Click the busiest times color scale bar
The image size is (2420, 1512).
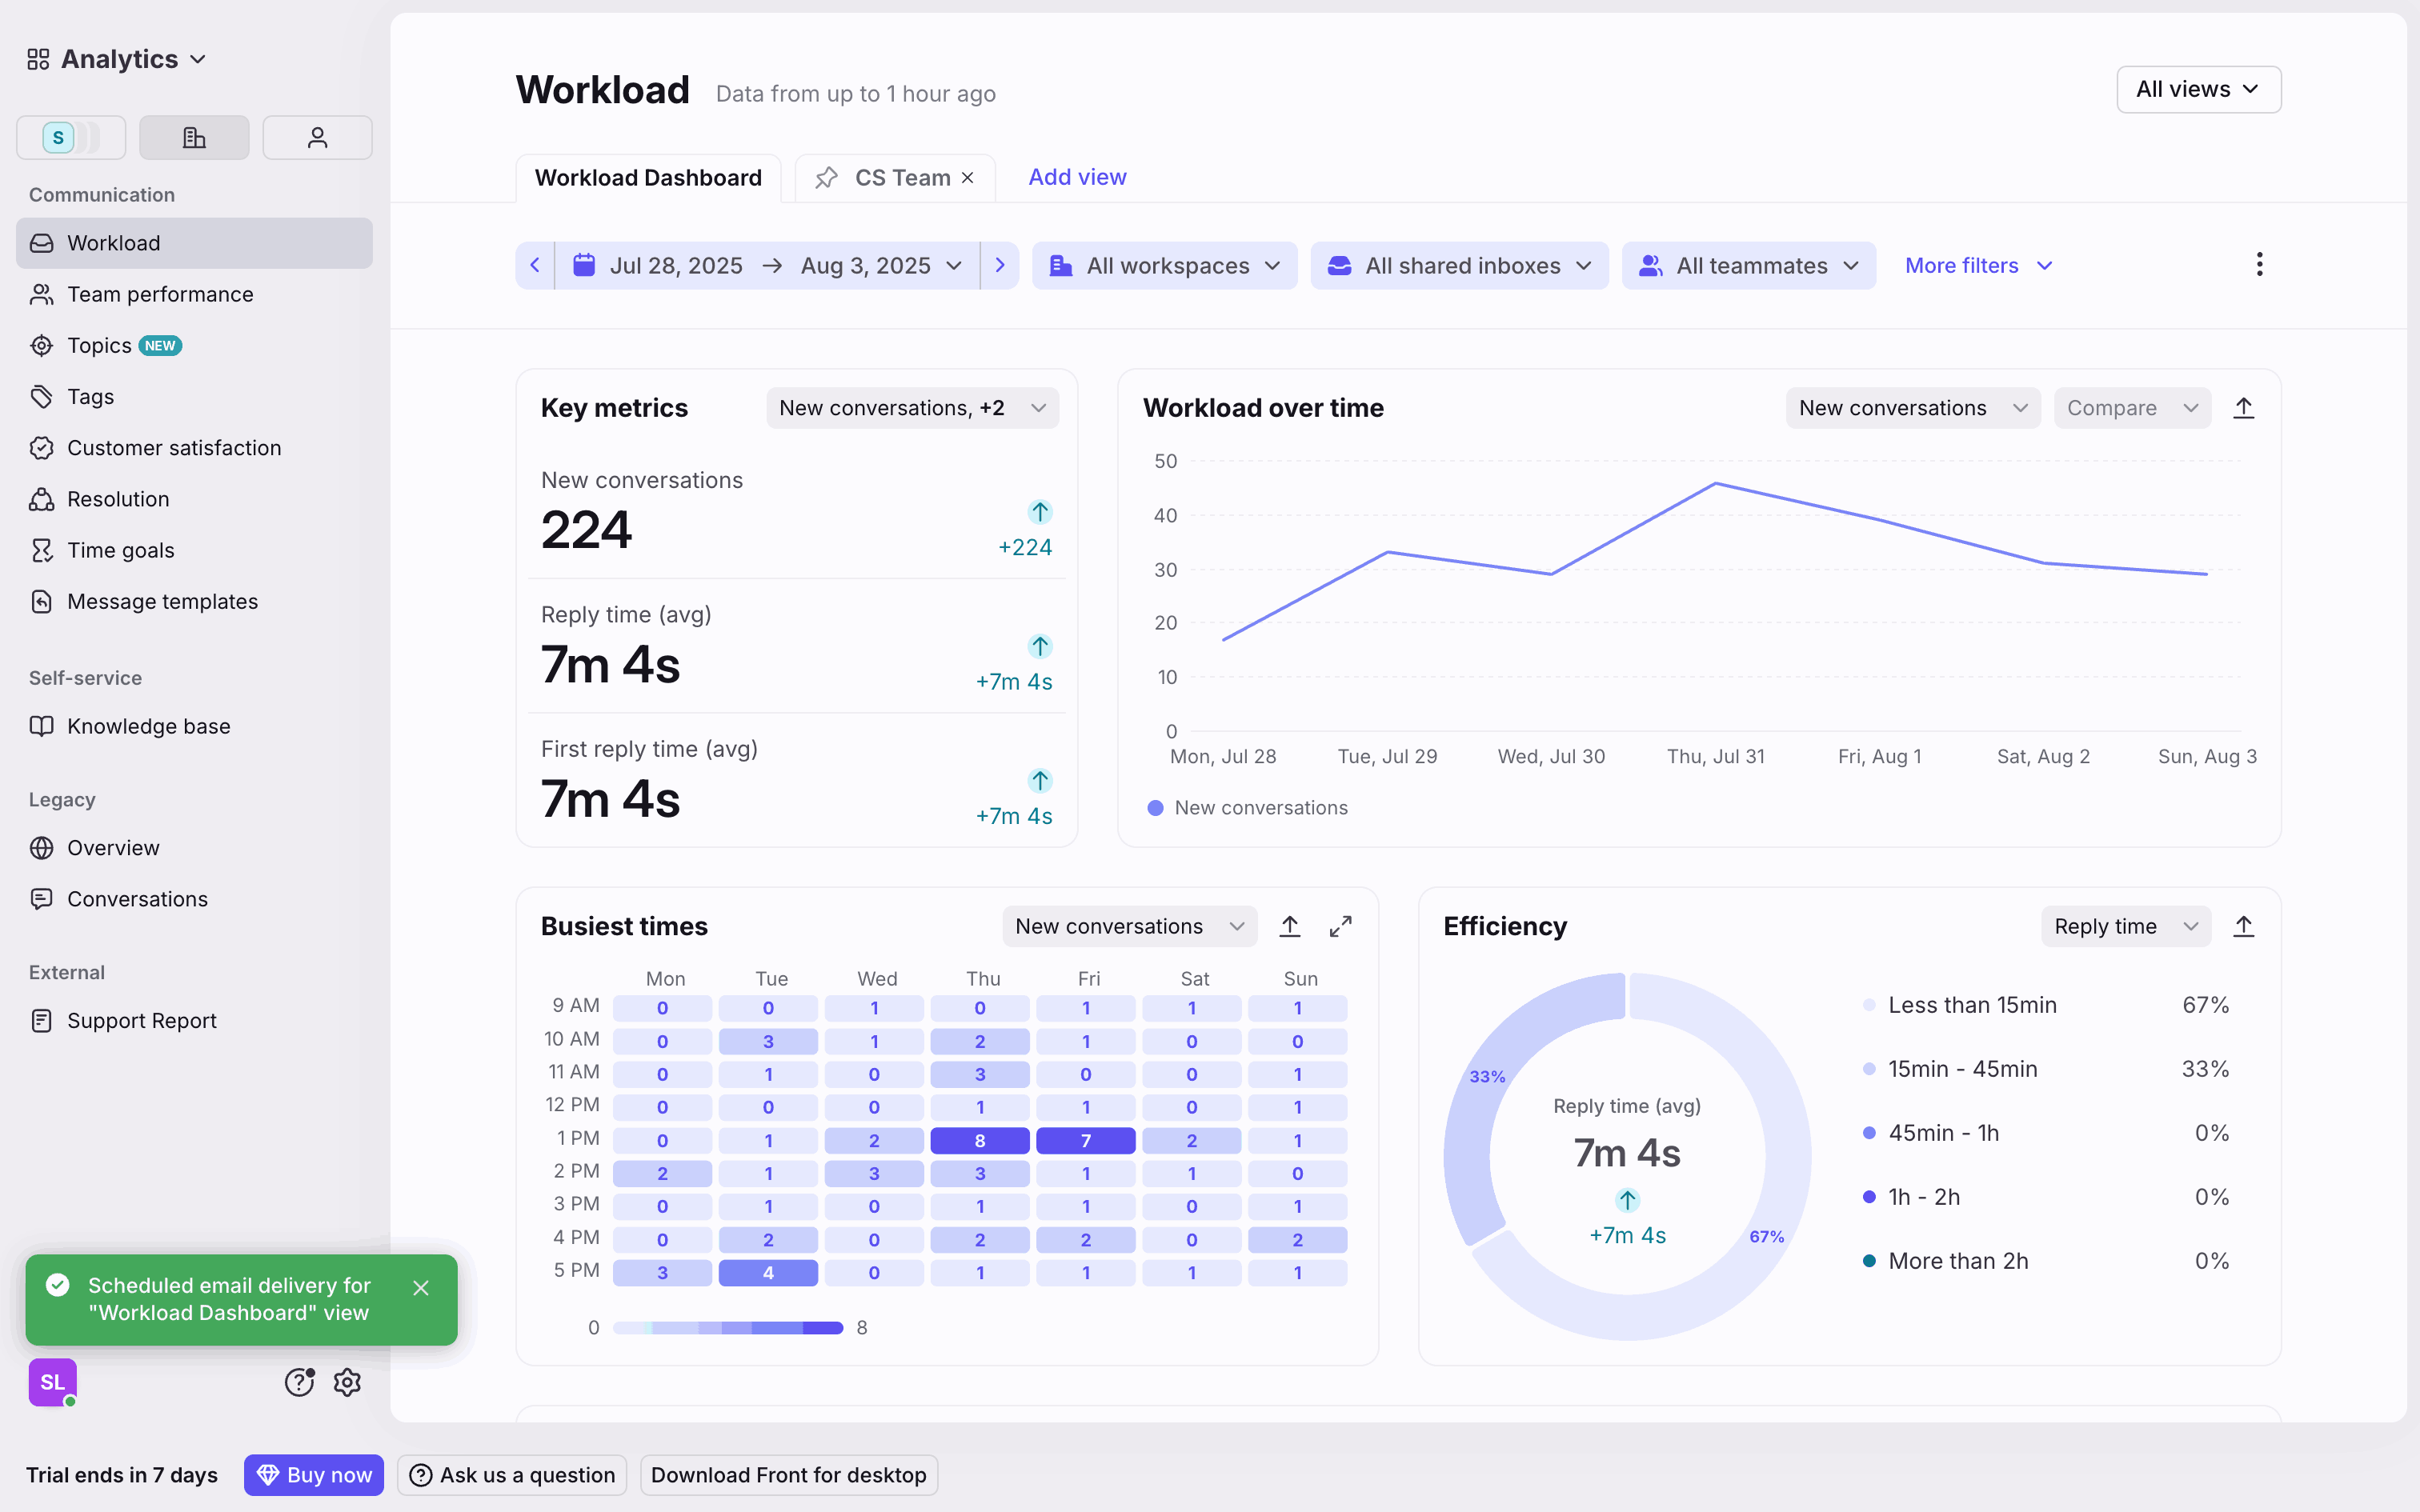pyautogui.click(x=727, y=1328)
